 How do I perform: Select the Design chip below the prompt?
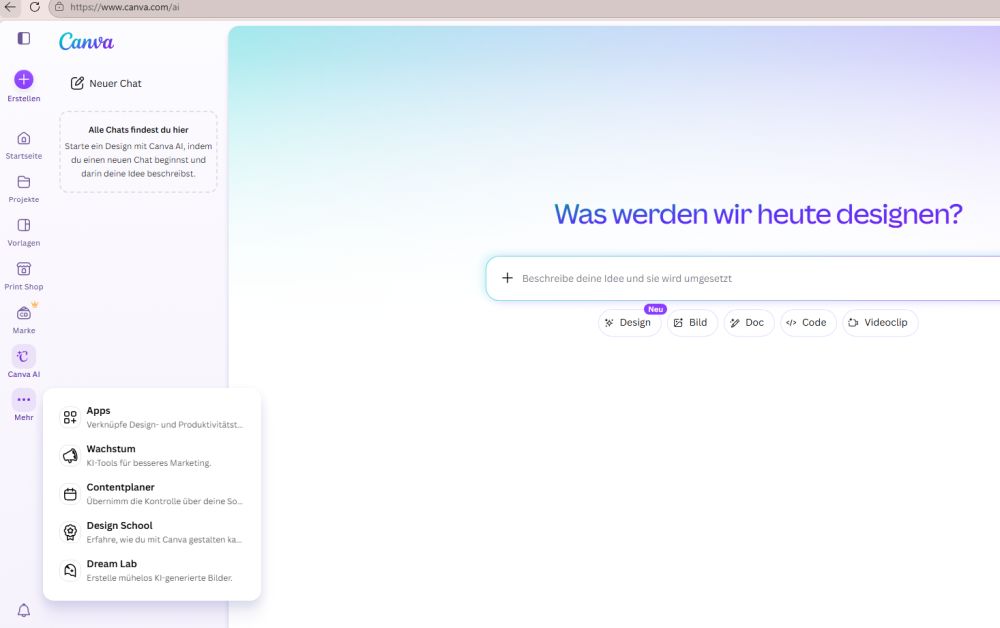tap(629, 323)
